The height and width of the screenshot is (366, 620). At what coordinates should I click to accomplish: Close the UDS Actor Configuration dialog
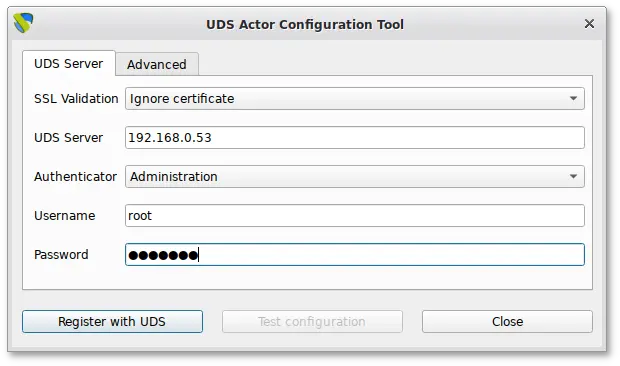coord(589,24)
